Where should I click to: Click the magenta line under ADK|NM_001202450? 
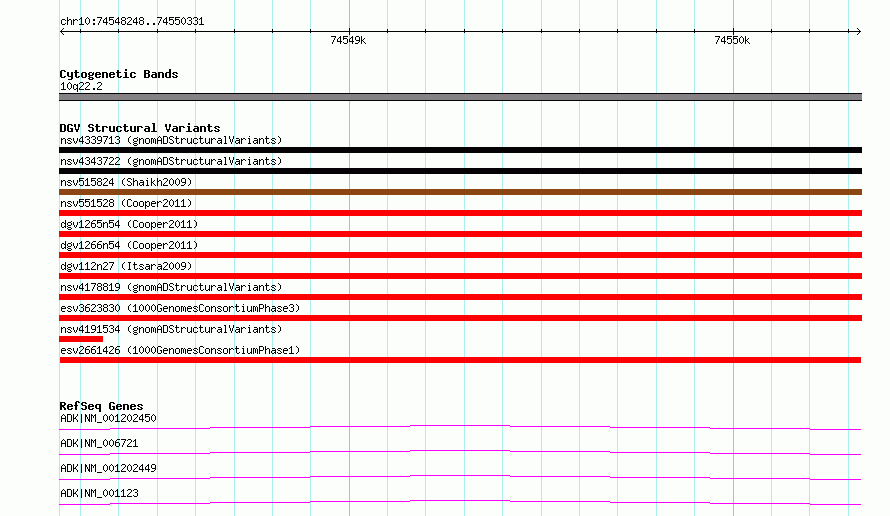(x=460, y=427)
